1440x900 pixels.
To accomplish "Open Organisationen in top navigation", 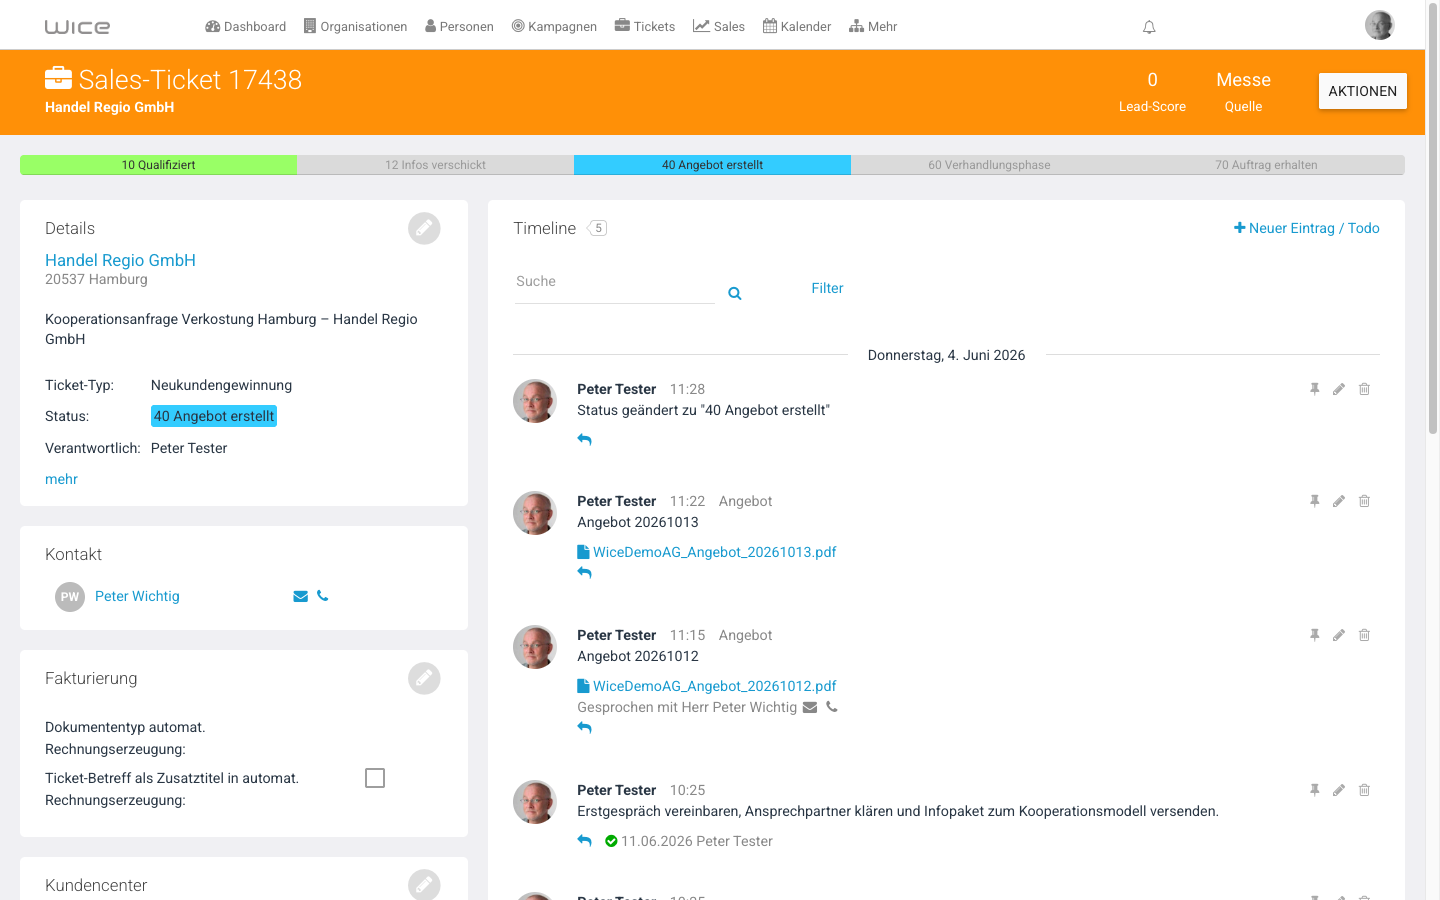I will click(355, 27).
